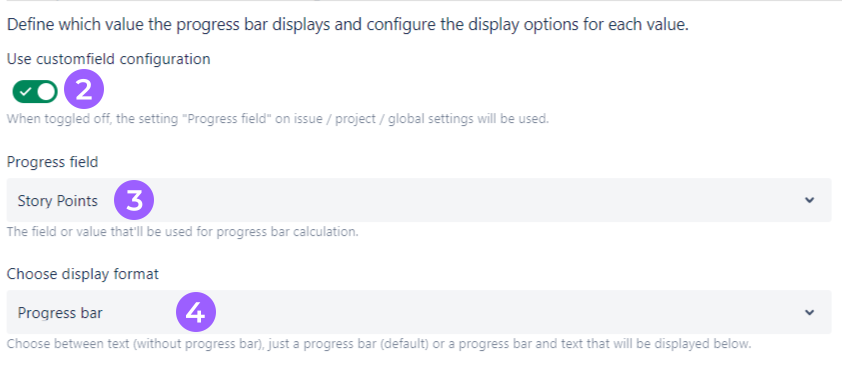842x365 pixels.
Task: Click the purple number 4 badge
Action: (196, 312)
